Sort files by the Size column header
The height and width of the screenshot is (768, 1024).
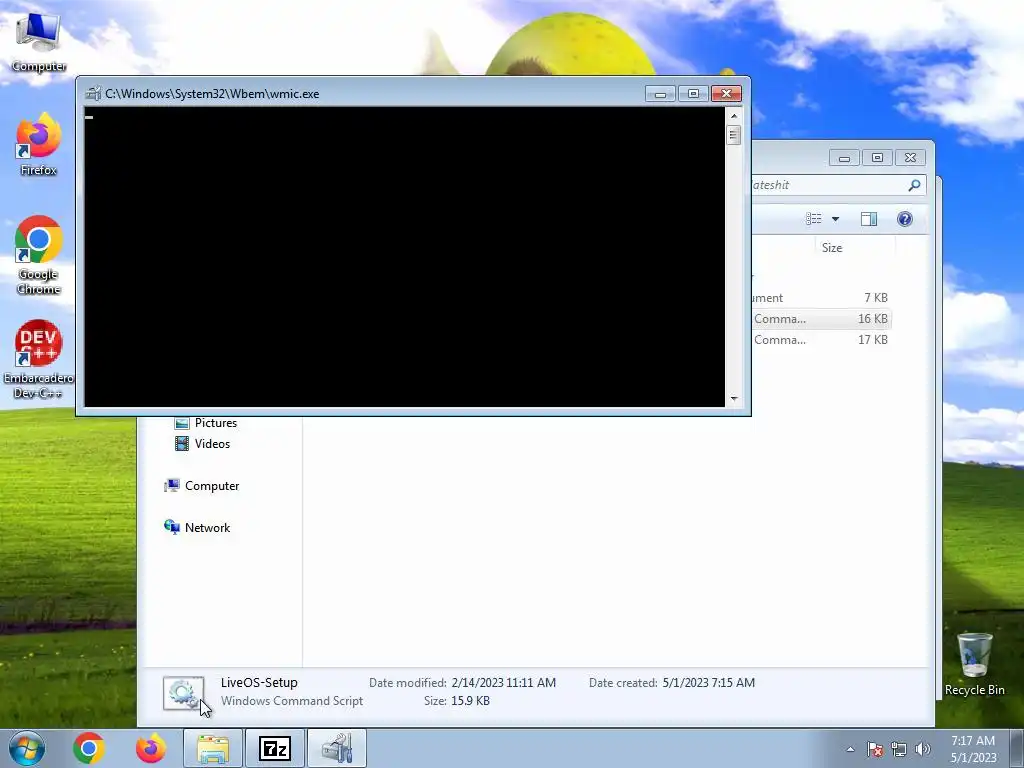pyautogui.click(x=855, y=248)
